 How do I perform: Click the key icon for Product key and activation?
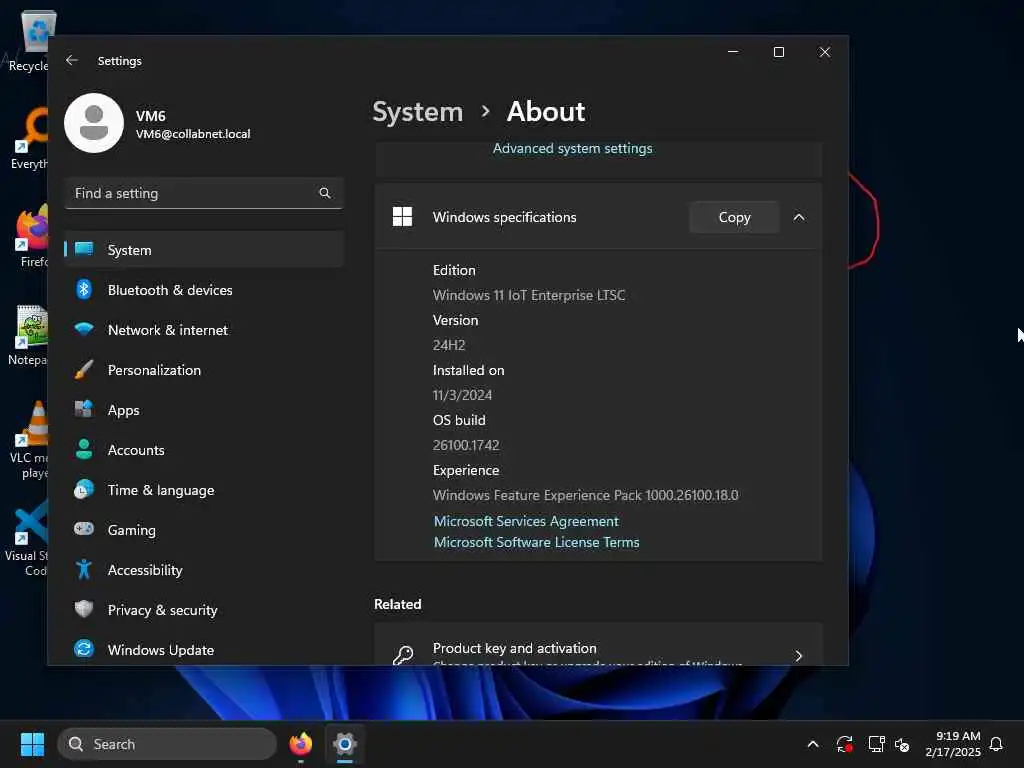[403, 655]
